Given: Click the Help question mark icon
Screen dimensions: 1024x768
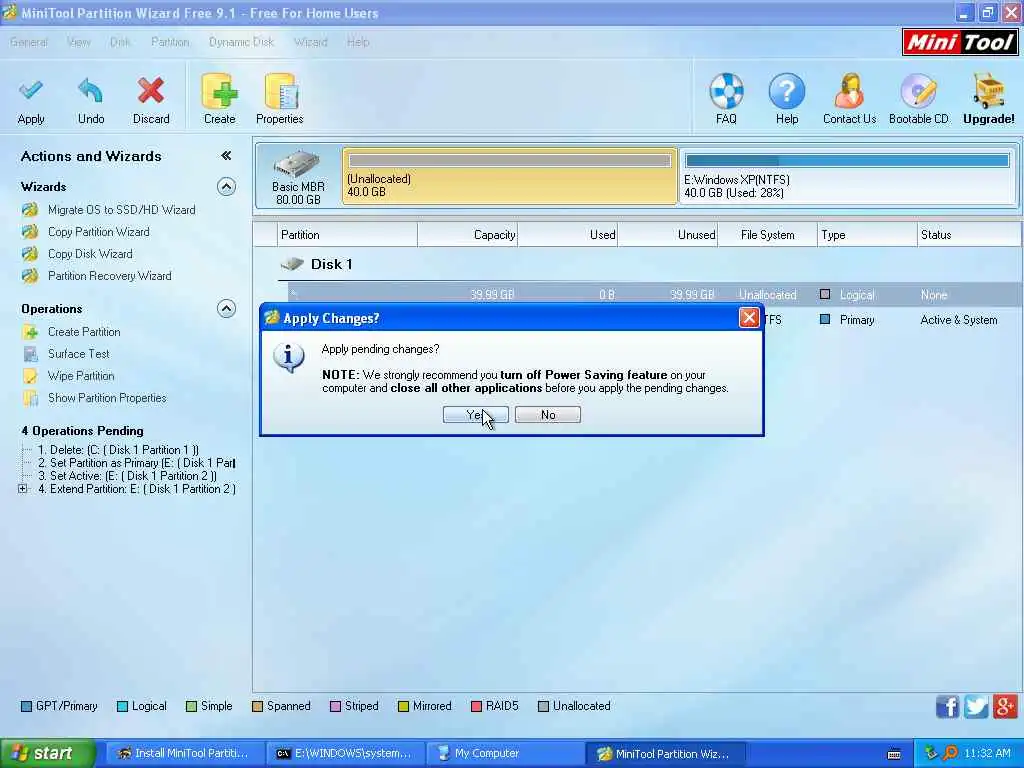Looking at the screenshot, I should coord(786,91).
